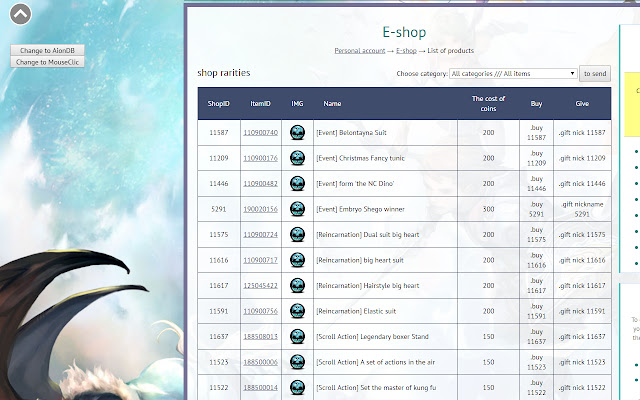Click item image icon for Reincarnation big heart suit
The width and height of the screenshot is (640, 400).
(x=298, y=260)
